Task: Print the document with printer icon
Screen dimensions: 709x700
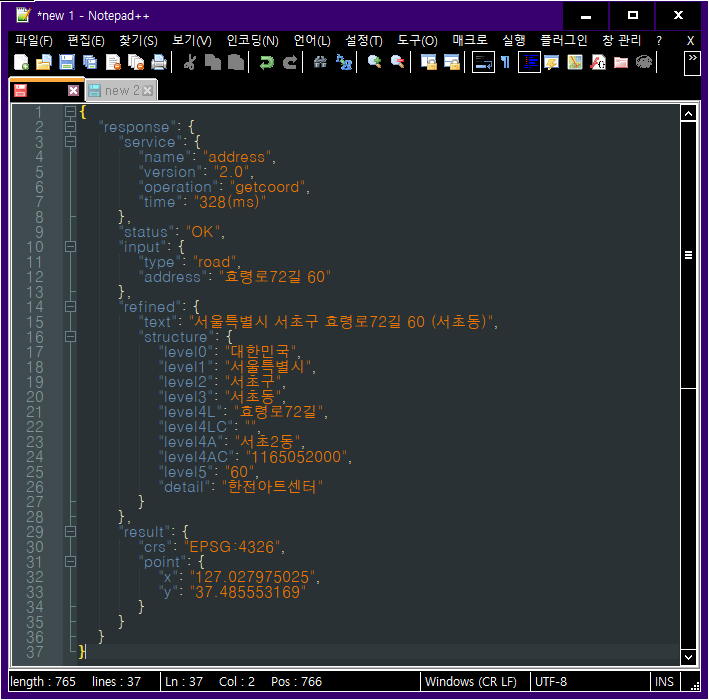Action: click(159, 62)
